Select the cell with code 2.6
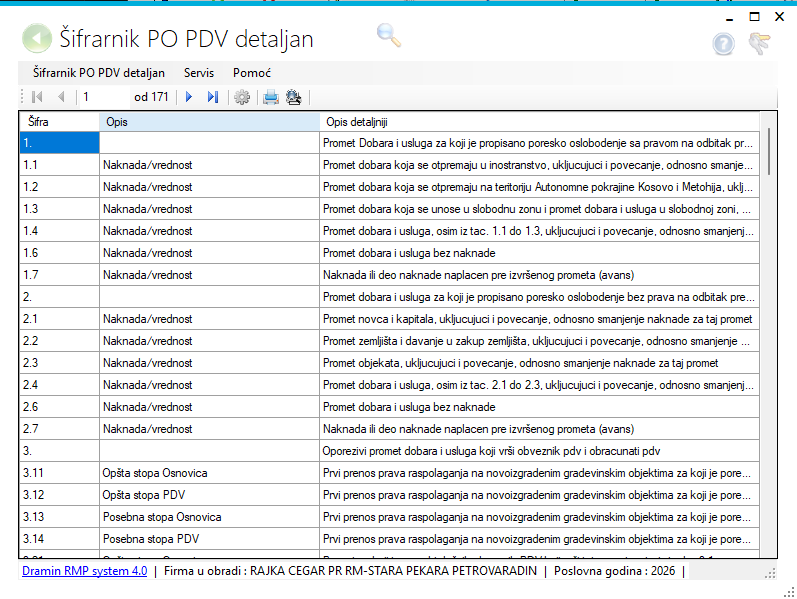 tap(59, 407)
